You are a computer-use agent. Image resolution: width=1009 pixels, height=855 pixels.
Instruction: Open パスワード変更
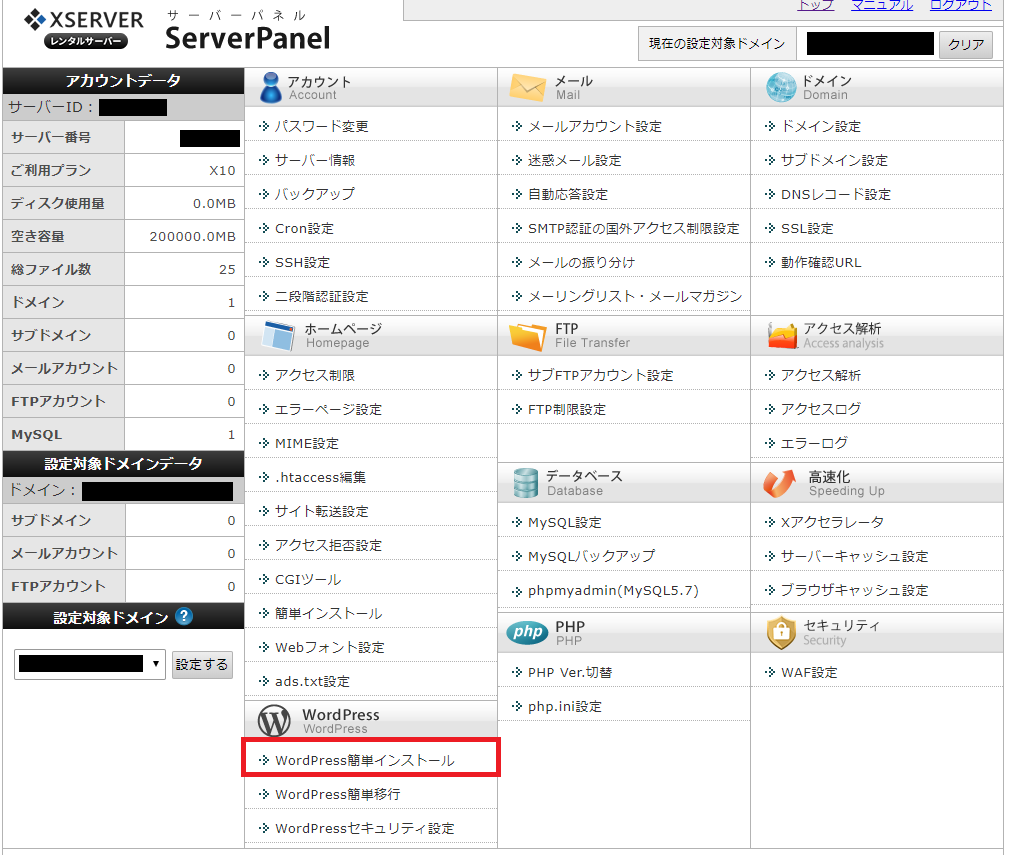[322, 126]
